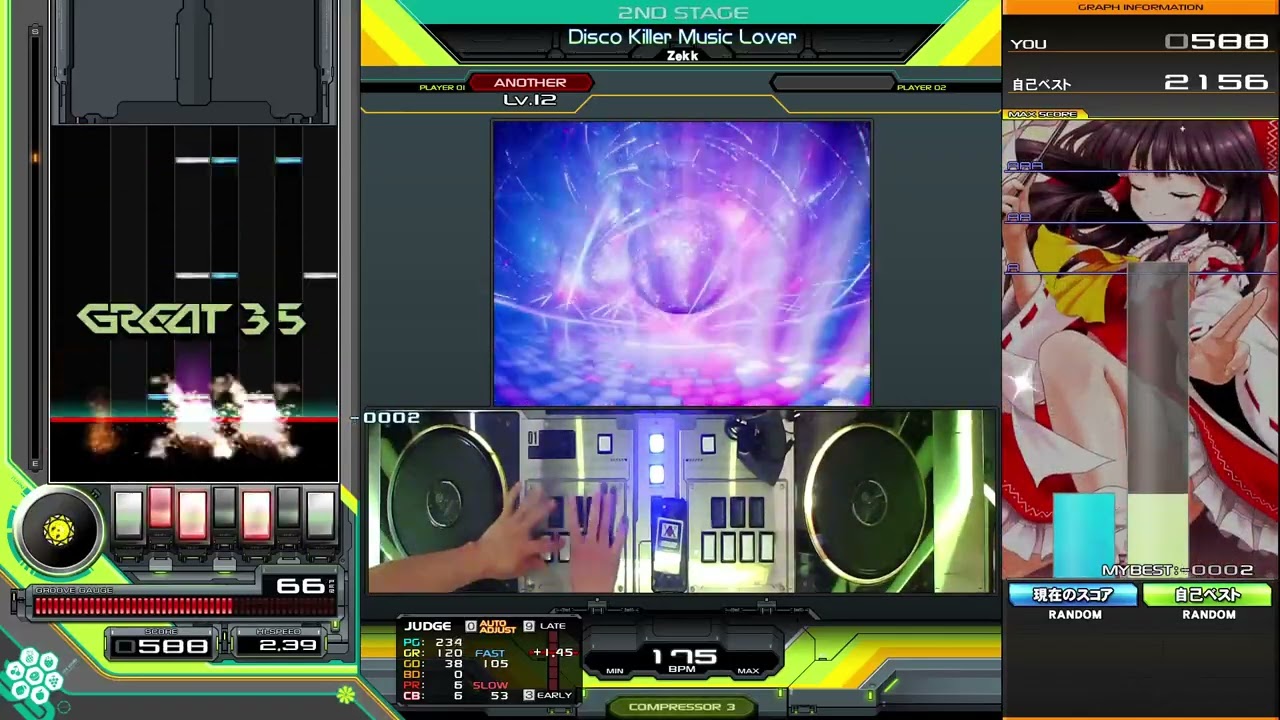Click the 自己ベスト score 2156 at top
Image resolution: width=1280 pixels, height=720 pixels.
[1216, 83]
